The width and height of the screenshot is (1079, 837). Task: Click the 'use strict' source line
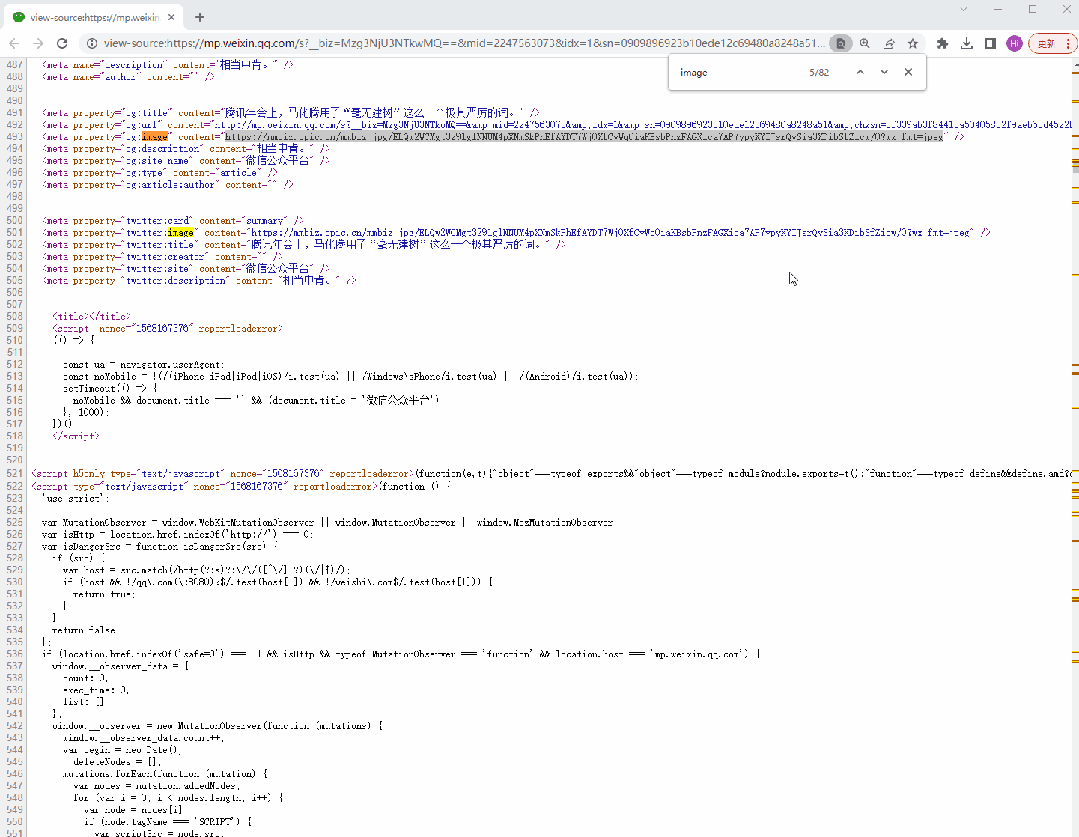75,498
